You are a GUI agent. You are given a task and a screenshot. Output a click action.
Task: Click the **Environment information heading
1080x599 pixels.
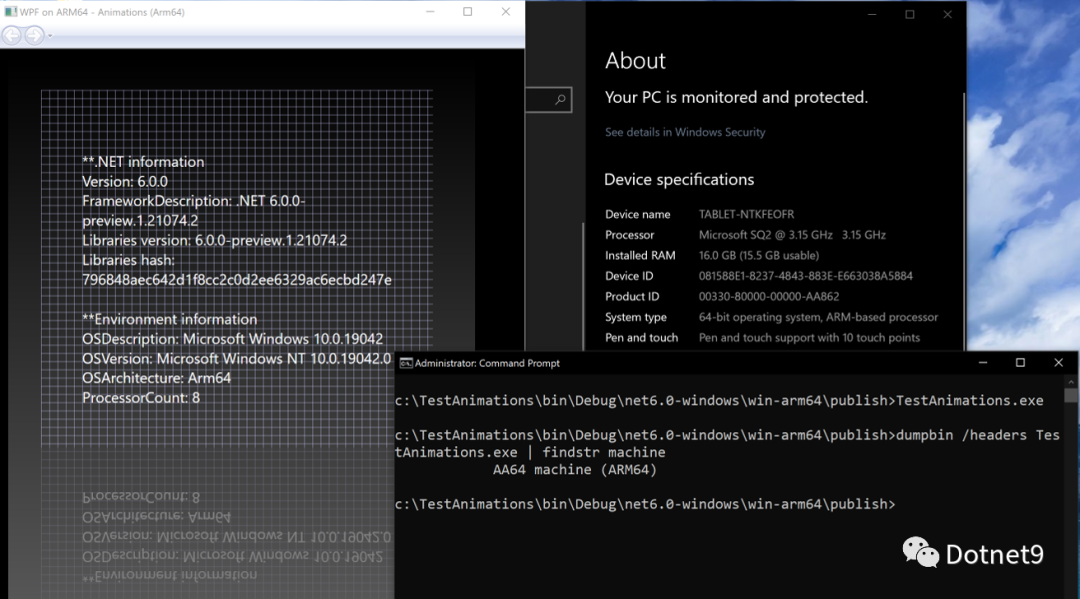click(x=169, y=319)
